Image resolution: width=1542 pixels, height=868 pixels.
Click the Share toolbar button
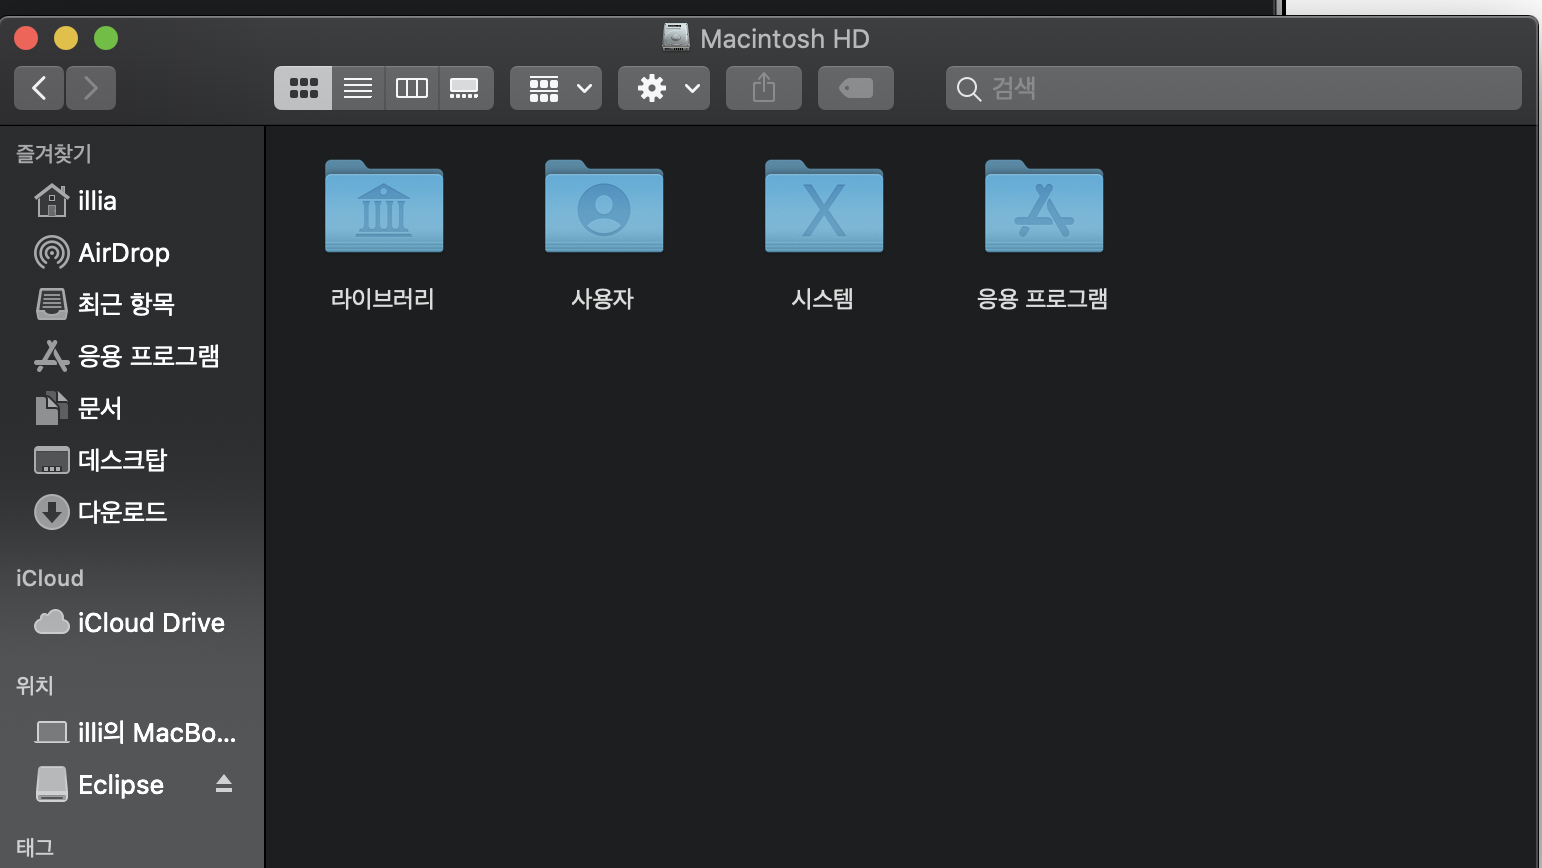click(x=764, y=88)
